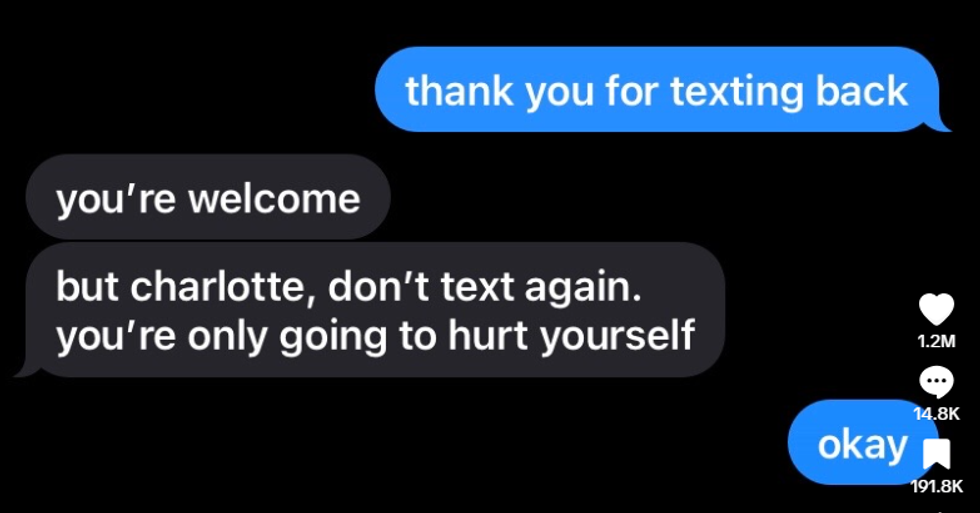The image size is (980, 513).
Task: Click the 191.8K saves count
Action: coord(937,486)
